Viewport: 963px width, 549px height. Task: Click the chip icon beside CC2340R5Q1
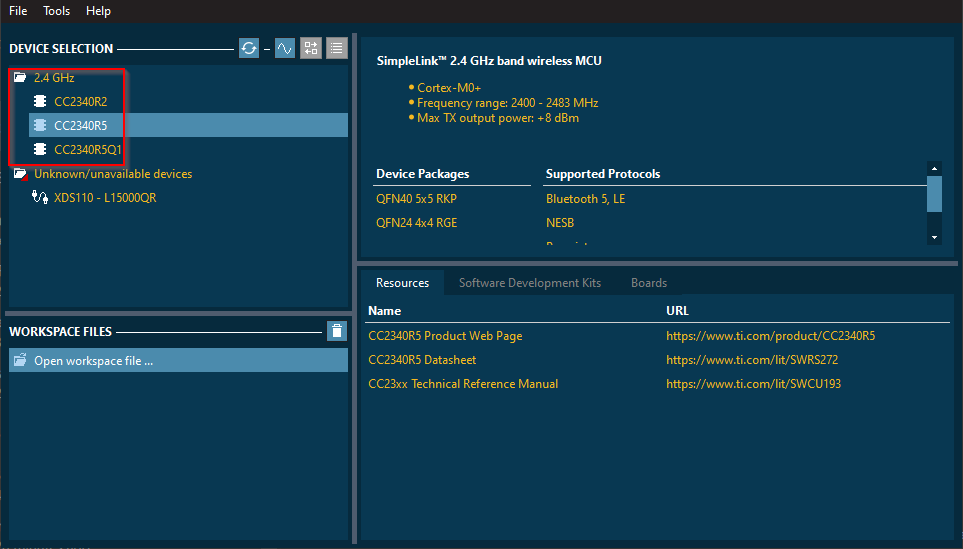(x=40, y=149)
